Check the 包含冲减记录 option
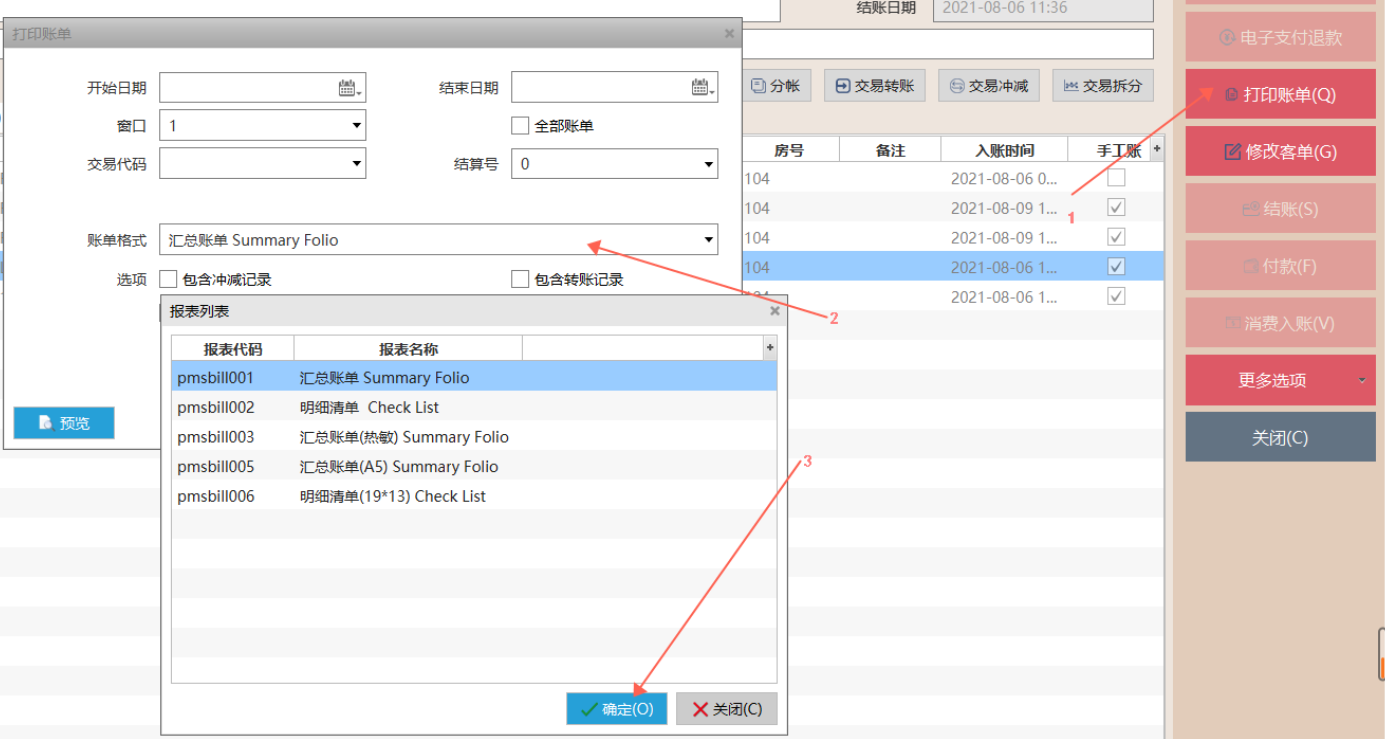Screen dimensions: 1385x739 168,279
